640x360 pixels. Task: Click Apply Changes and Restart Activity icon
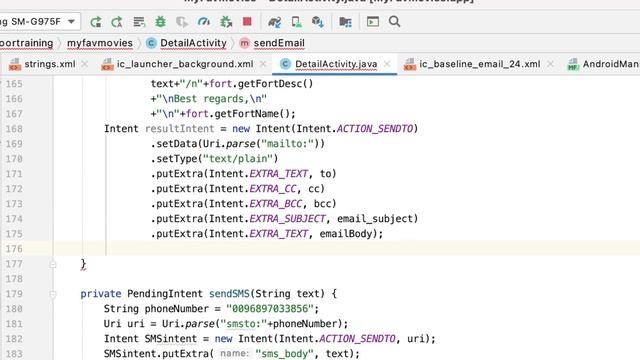117,22
